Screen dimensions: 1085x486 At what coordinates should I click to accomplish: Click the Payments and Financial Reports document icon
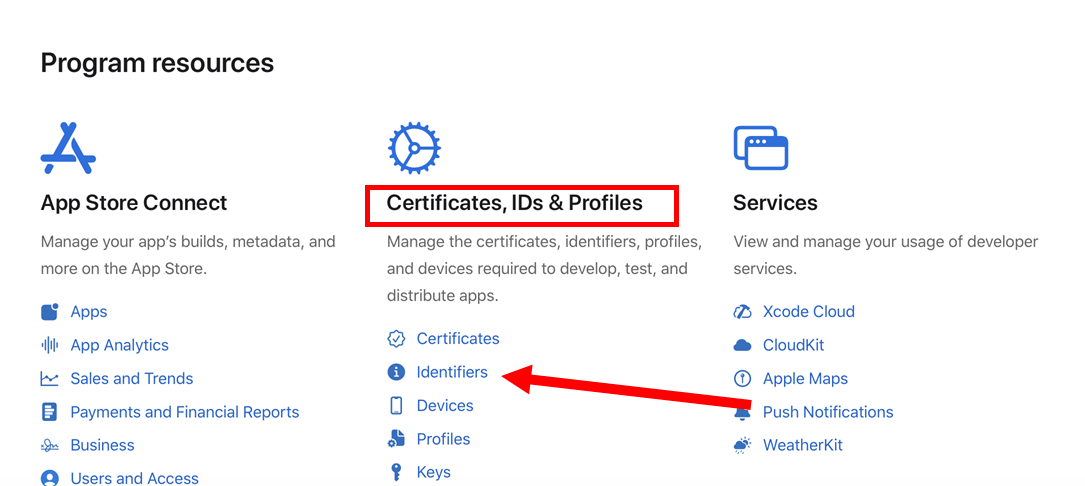(x=49, y=412)
